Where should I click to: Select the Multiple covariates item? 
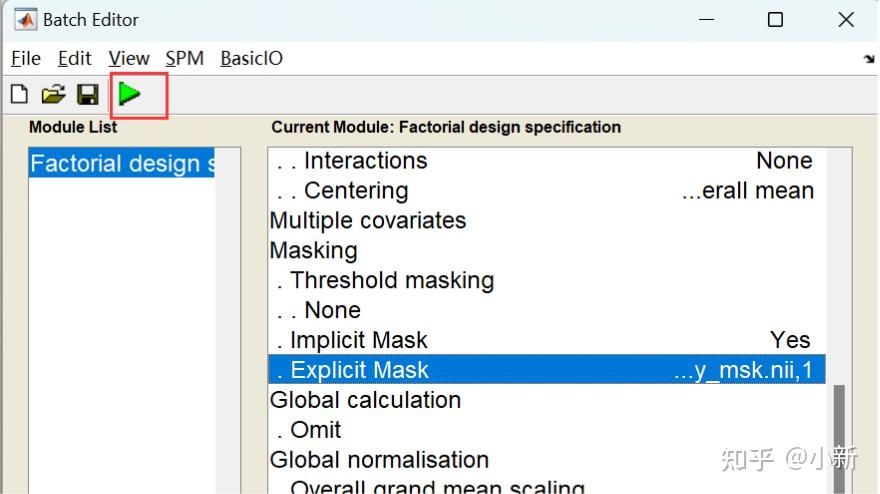(368, 221)
